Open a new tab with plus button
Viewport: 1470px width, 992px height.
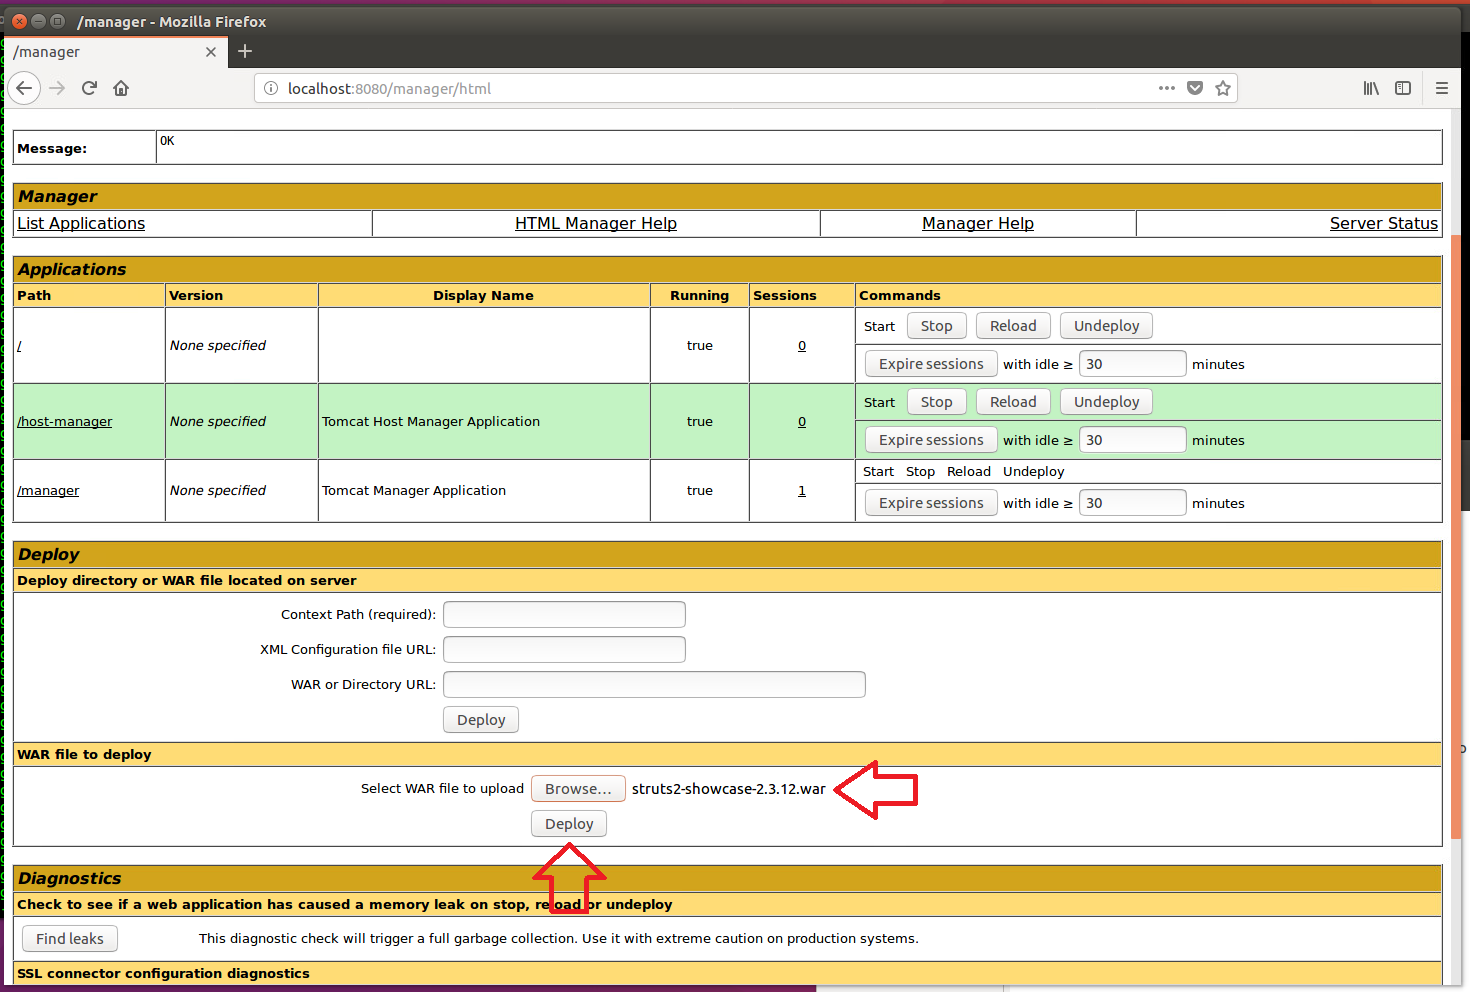coord(245,51)
